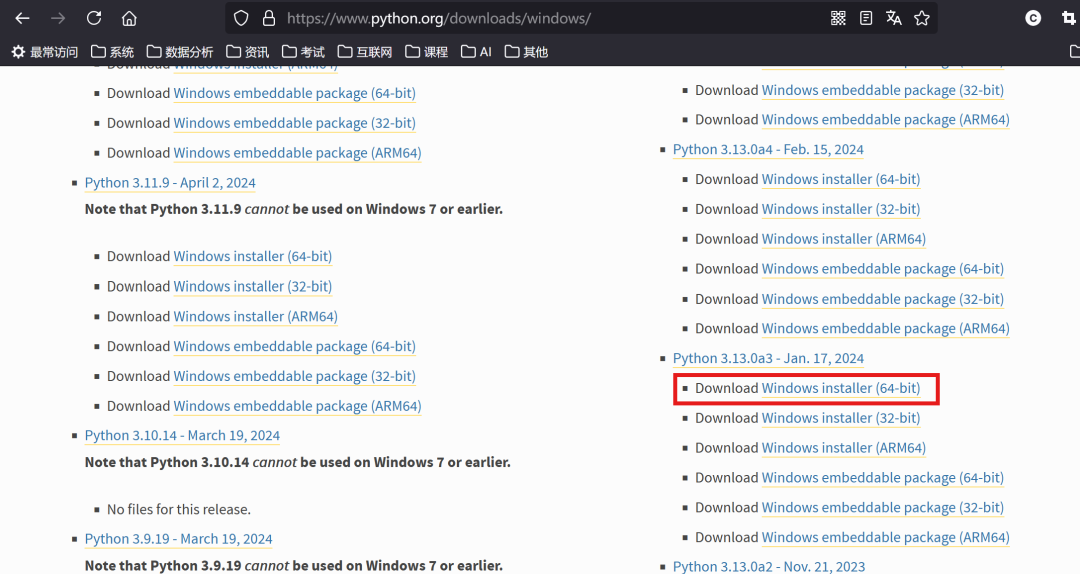The image size is (1080, 574).
Task: Click embeddable package (64-bit) link above Python 3.11.9
Action: coord(295,93)
